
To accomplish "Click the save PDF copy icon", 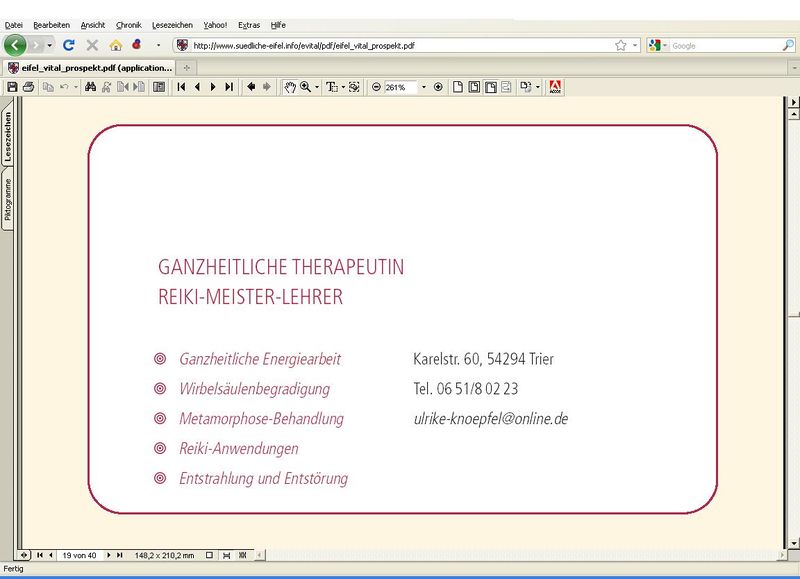I will coord(12,87).
